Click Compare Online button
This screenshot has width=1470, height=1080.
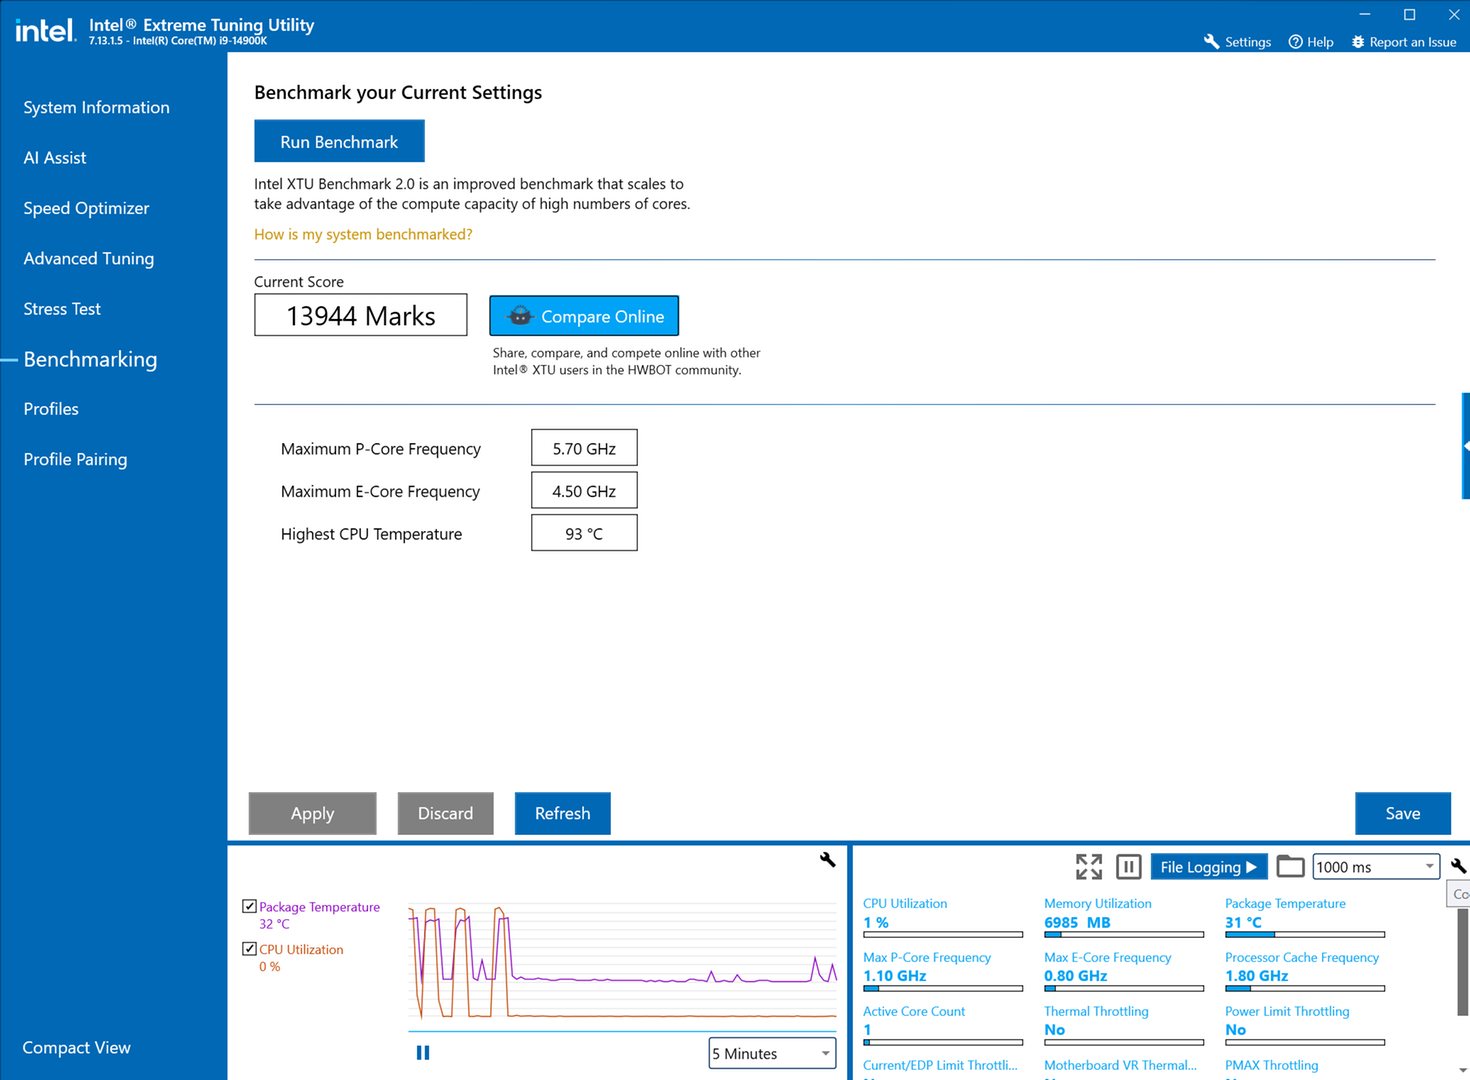[x=584, y=316]
